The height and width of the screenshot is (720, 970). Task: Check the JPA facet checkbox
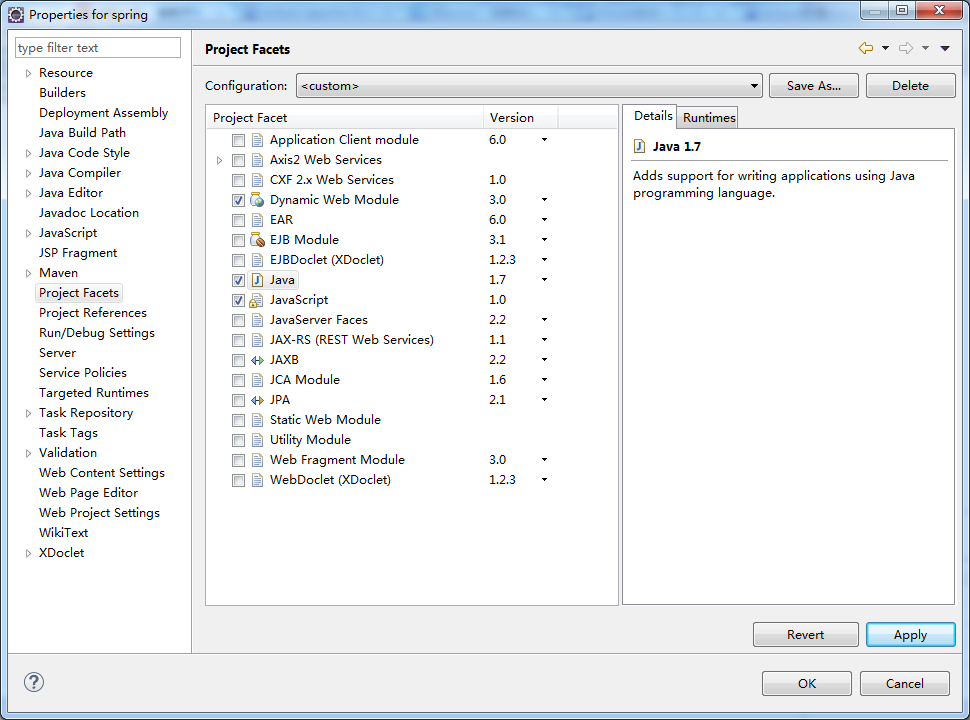238,400
